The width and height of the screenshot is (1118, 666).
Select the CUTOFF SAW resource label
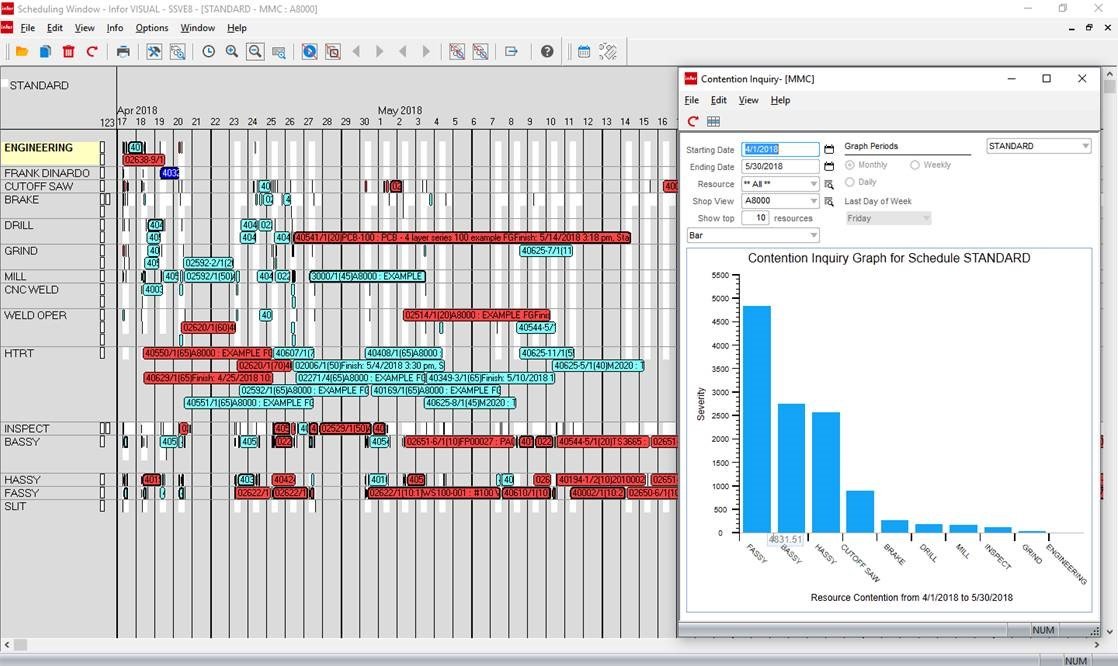(x=39, y=186)
